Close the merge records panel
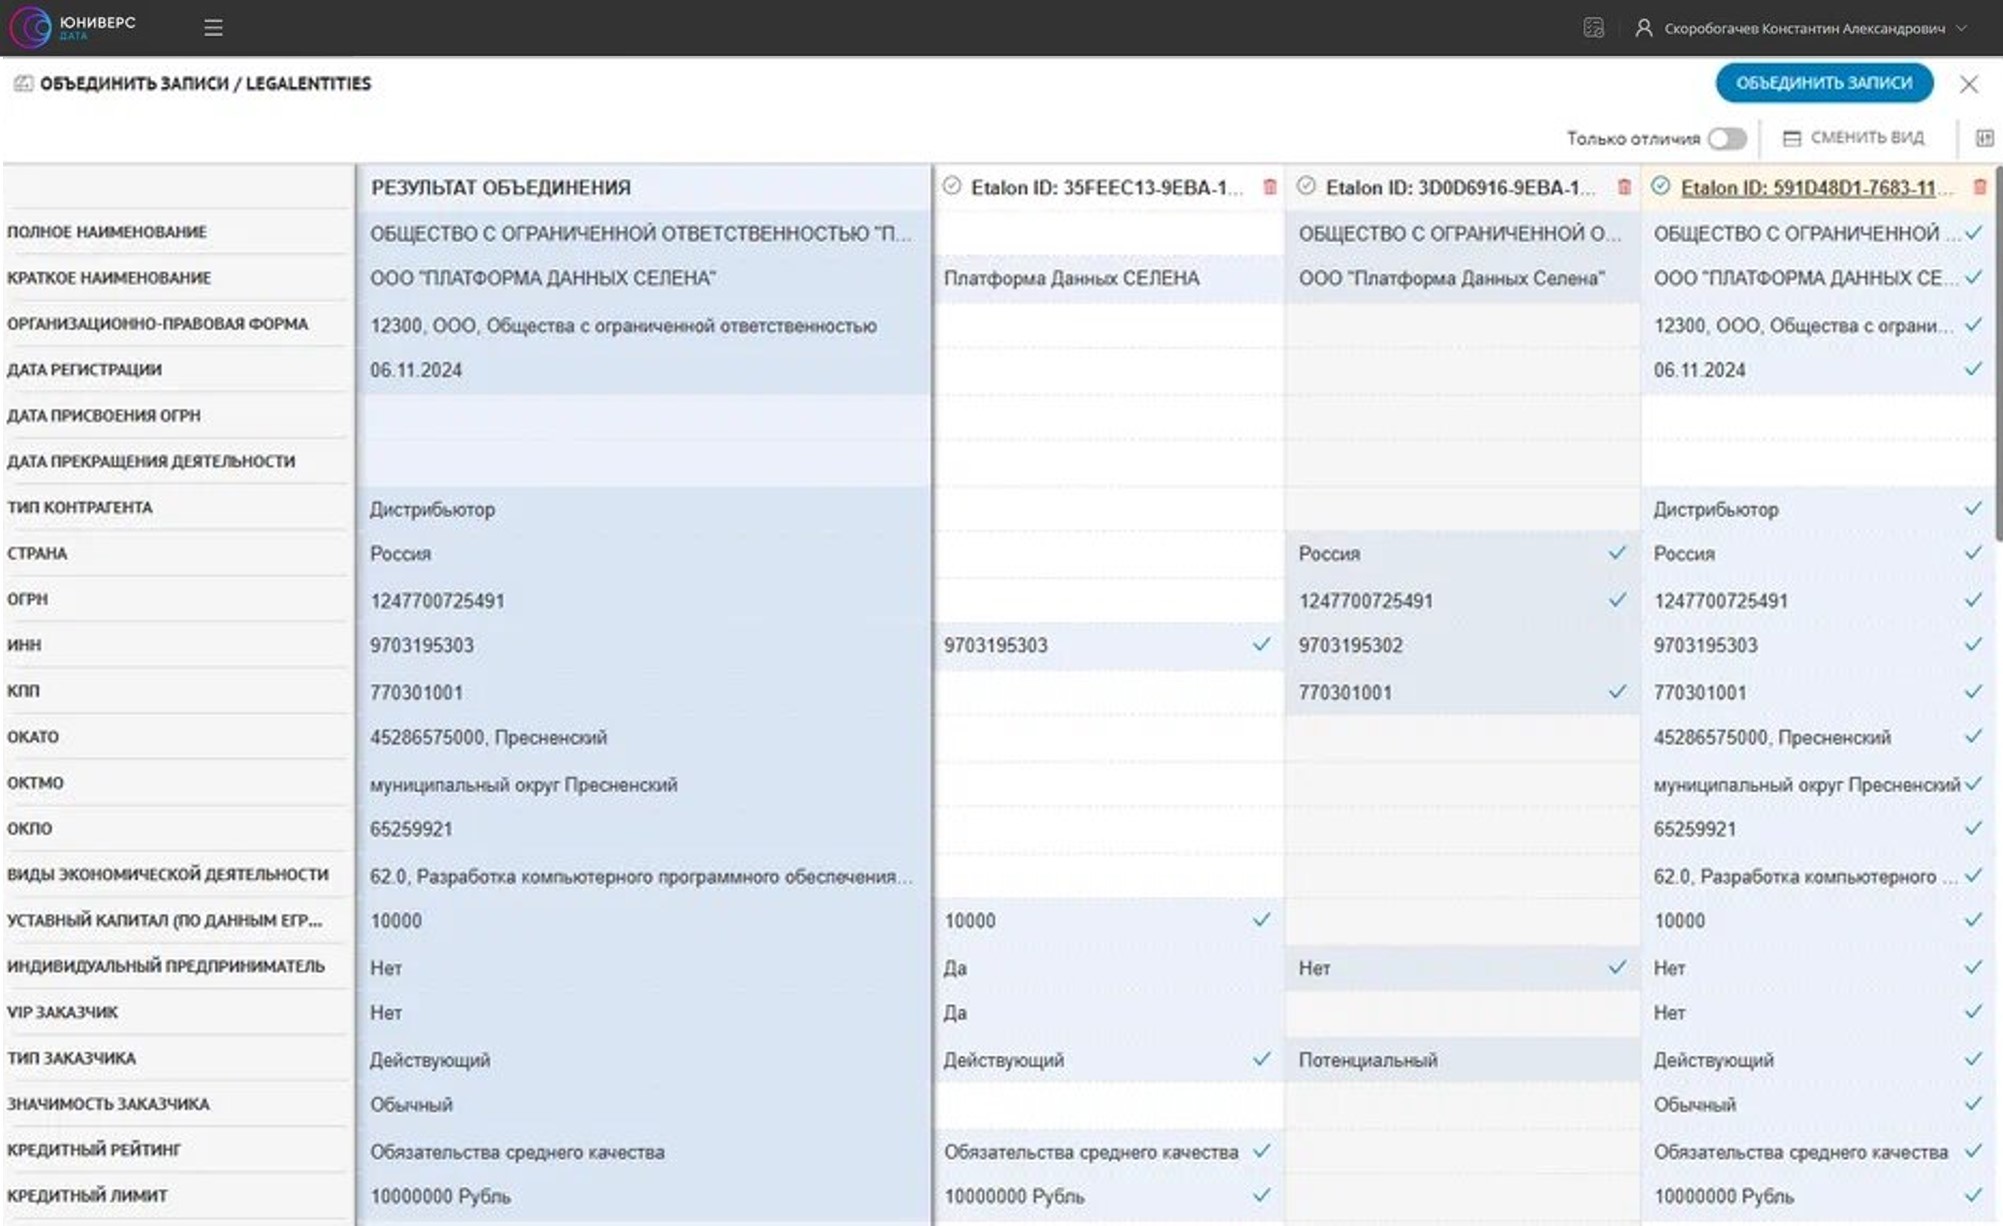The width and height of the screenshot is (2003, 1226). point(1968,84)
